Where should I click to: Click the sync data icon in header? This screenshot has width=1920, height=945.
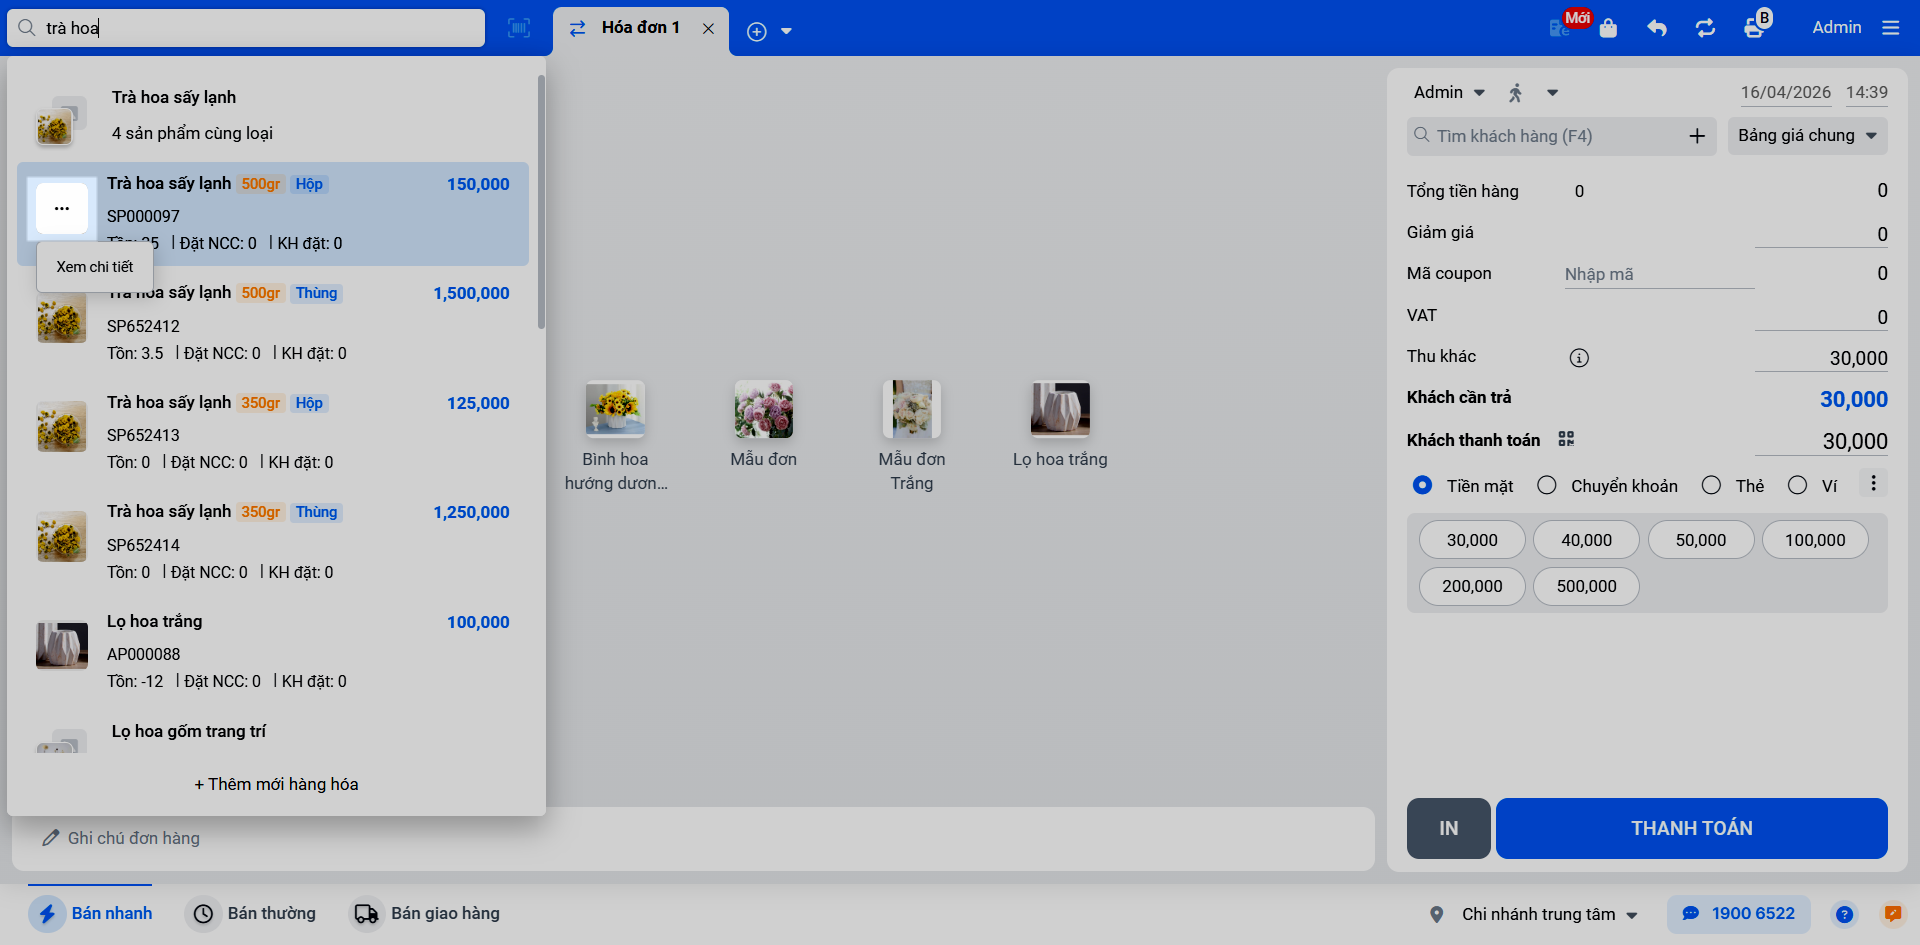(x=1705, y=28)
